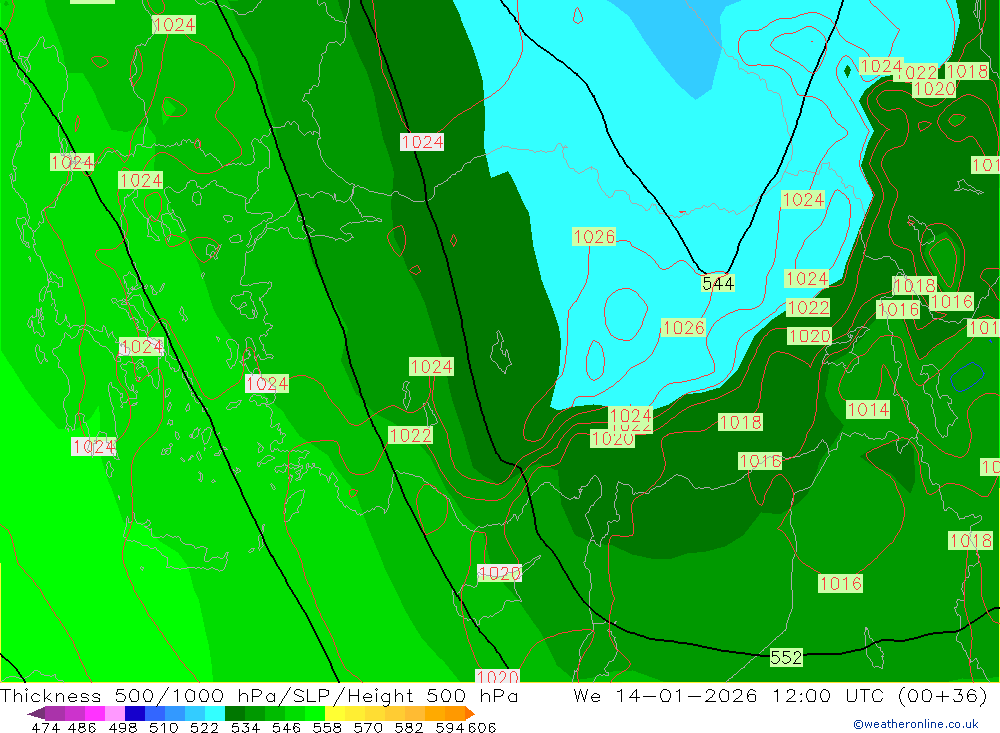Click the 1026 label below 544 label

point(683,327)
